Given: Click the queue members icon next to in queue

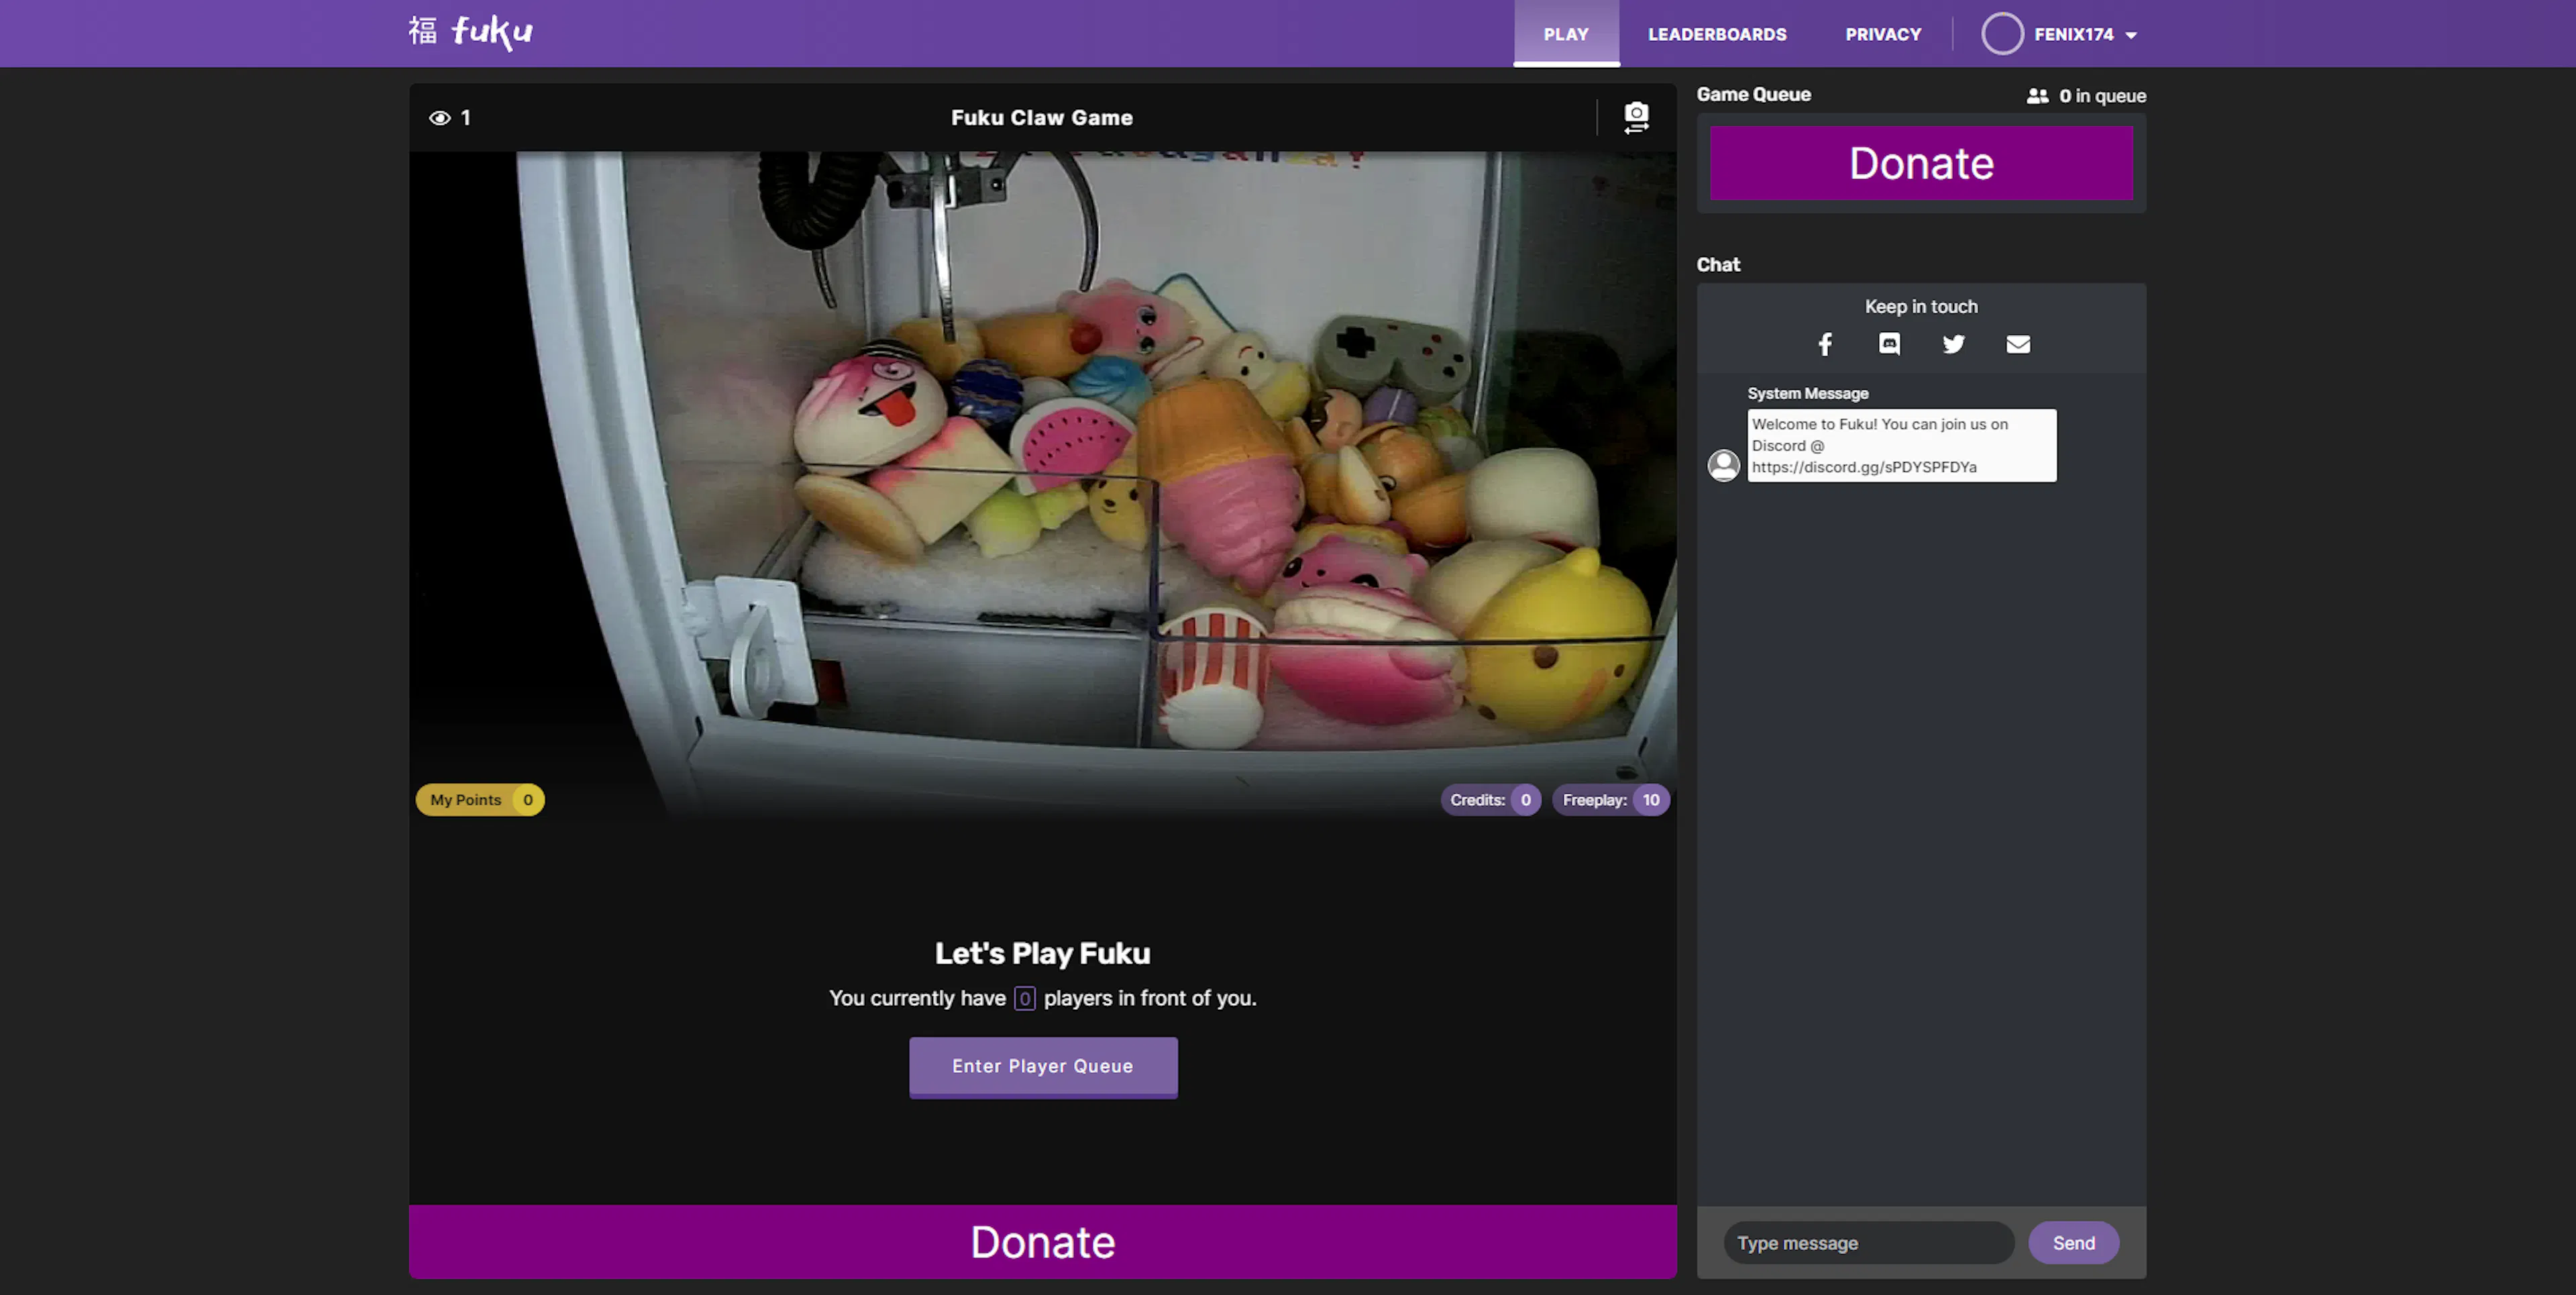Looking at the screenshot, I should click(2038, 95).
